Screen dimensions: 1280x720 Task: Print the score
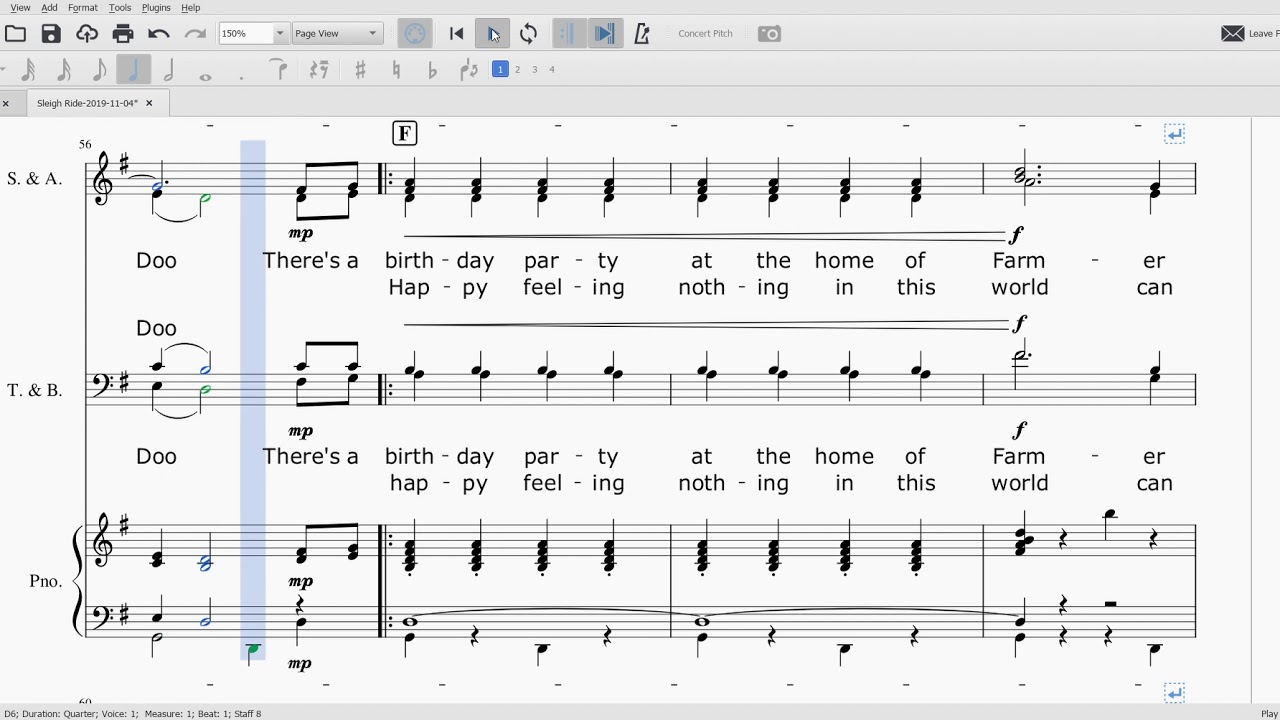(123, 34)
